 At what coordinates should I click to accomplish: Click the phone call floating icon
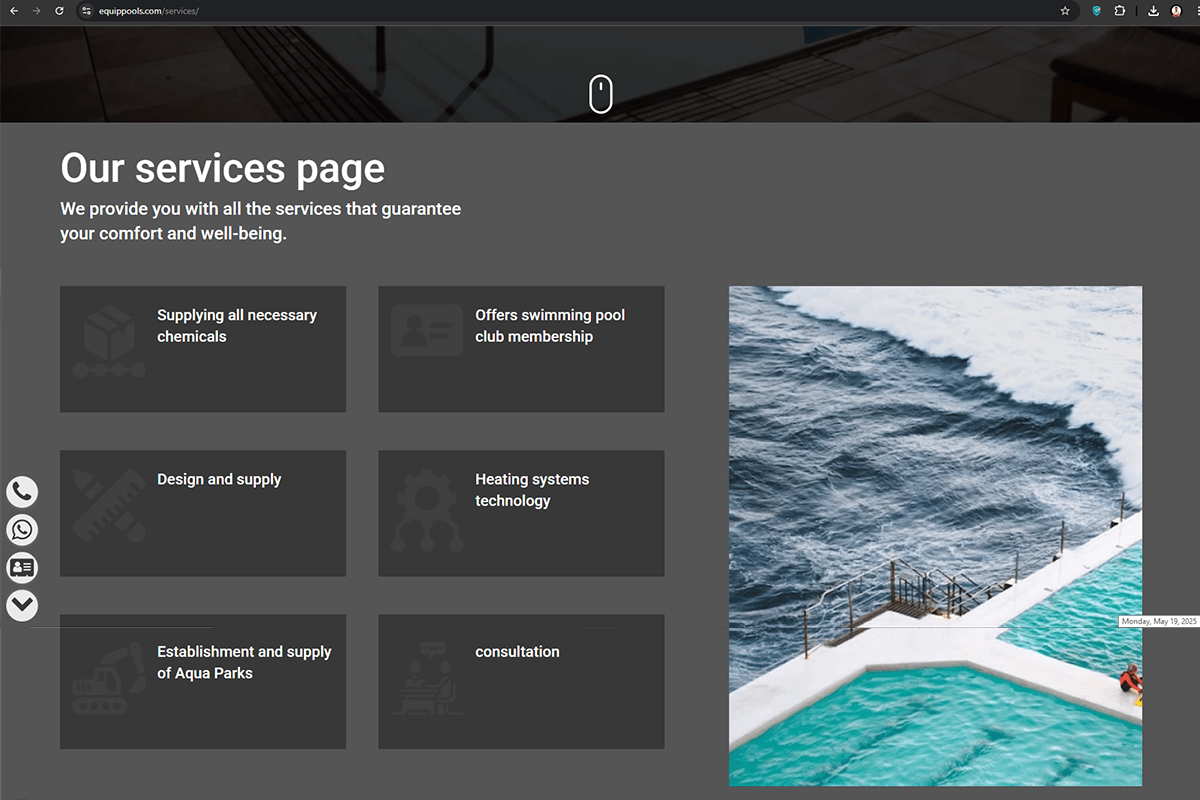pyautogui.click(x=22, y=491)
